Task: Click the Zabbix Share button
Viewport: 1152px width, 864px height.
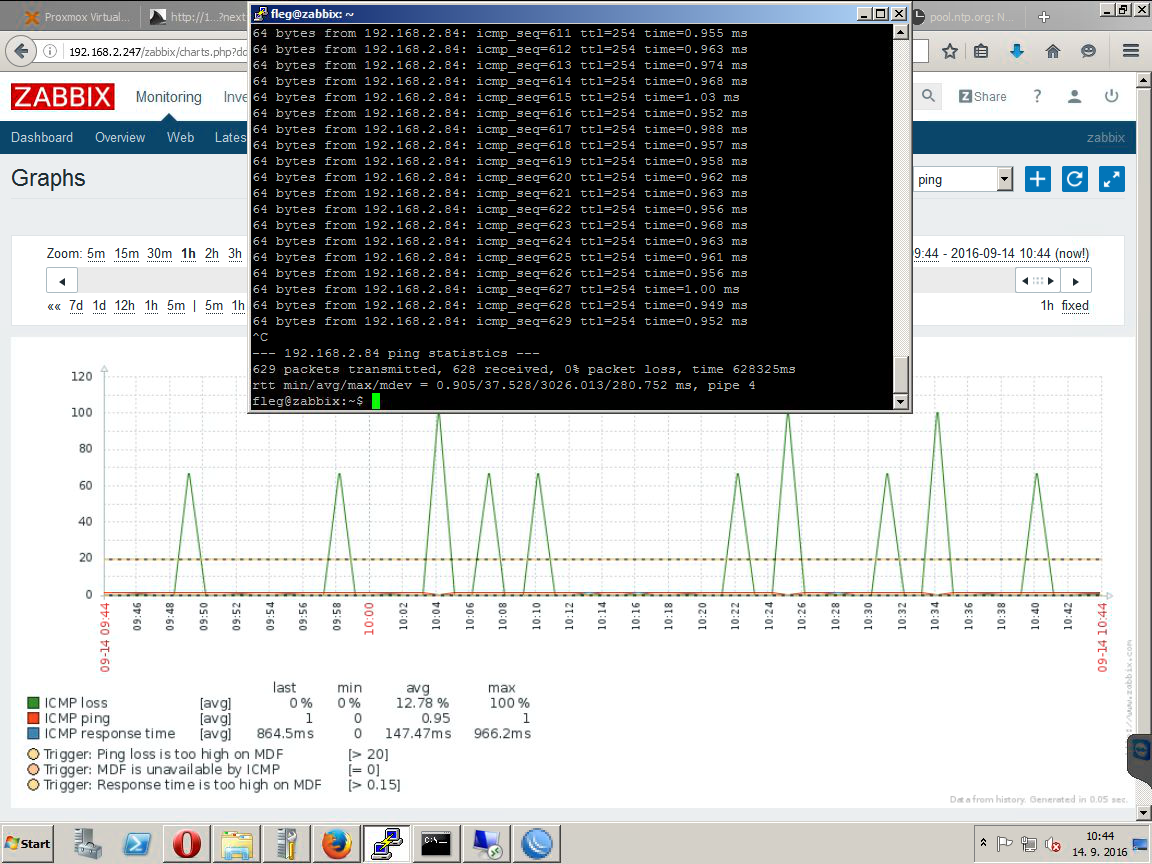Action: click(982, 96)
